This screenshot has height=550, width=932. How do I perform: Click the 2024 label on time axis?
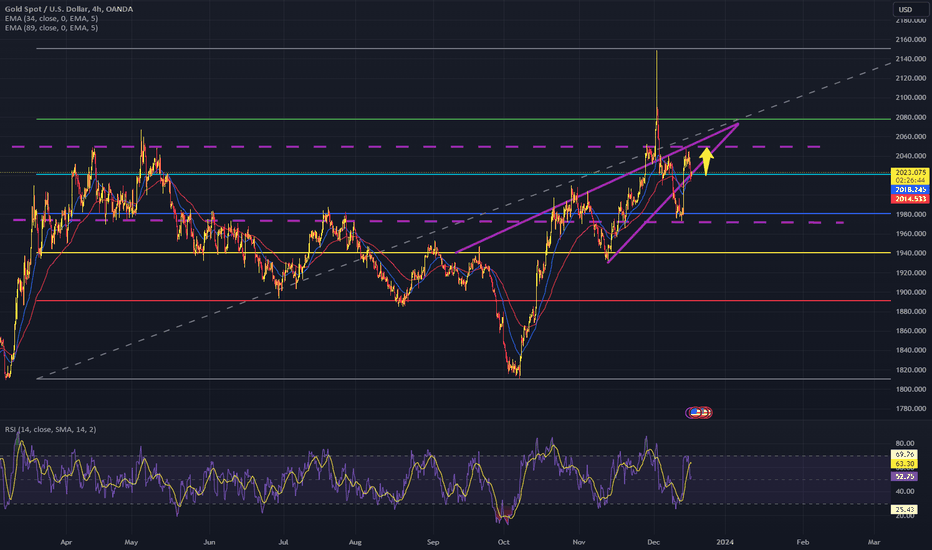coord(725,542)
